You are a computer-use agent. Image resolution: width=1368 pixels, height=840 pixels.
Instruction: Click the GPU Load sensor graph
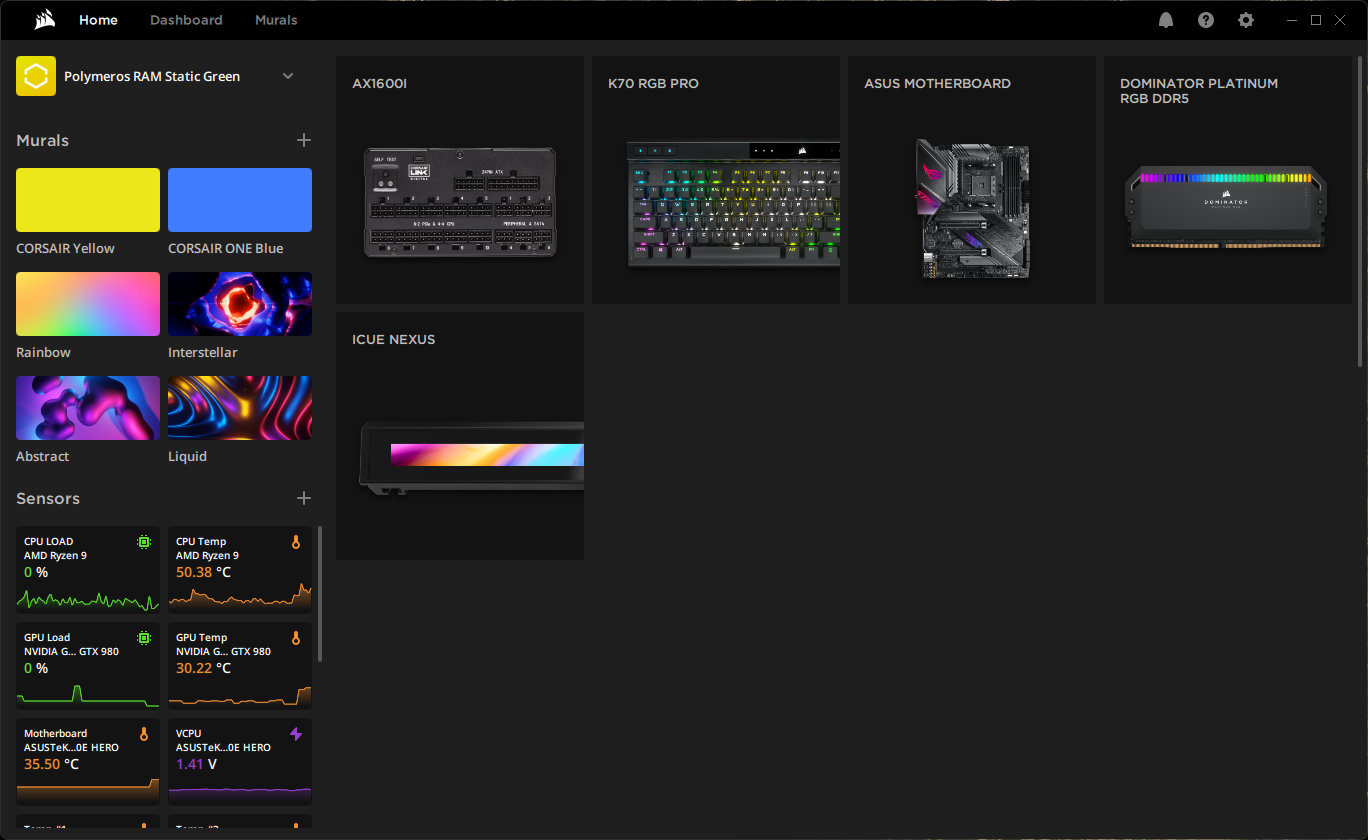(x=88, y=695)
